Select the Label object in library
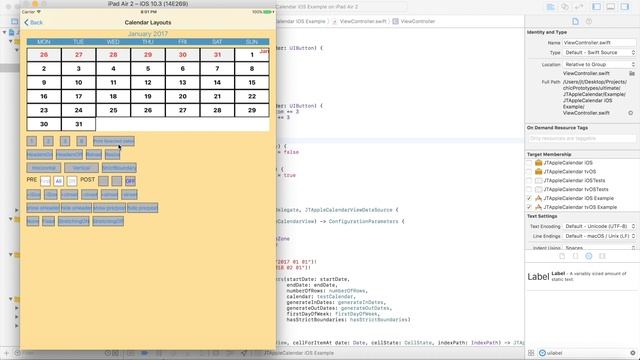 tap(582, 277)
